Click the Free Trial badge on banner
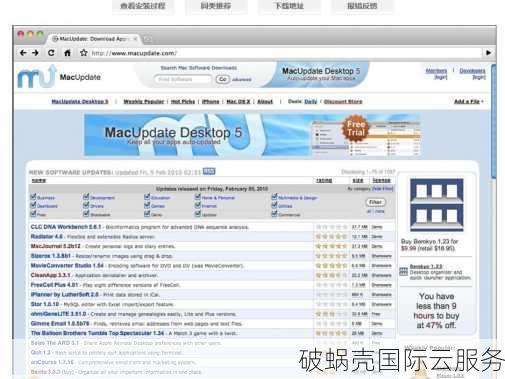505x379 pixels. (355, 129)
